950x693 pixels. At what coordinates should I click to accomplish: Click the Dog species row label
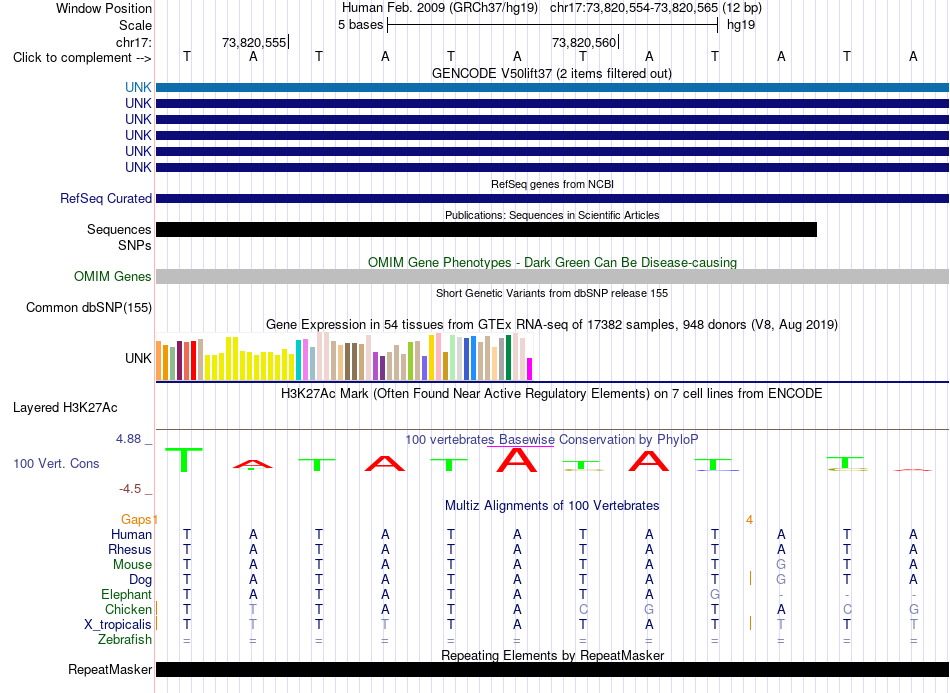(140, 580)
